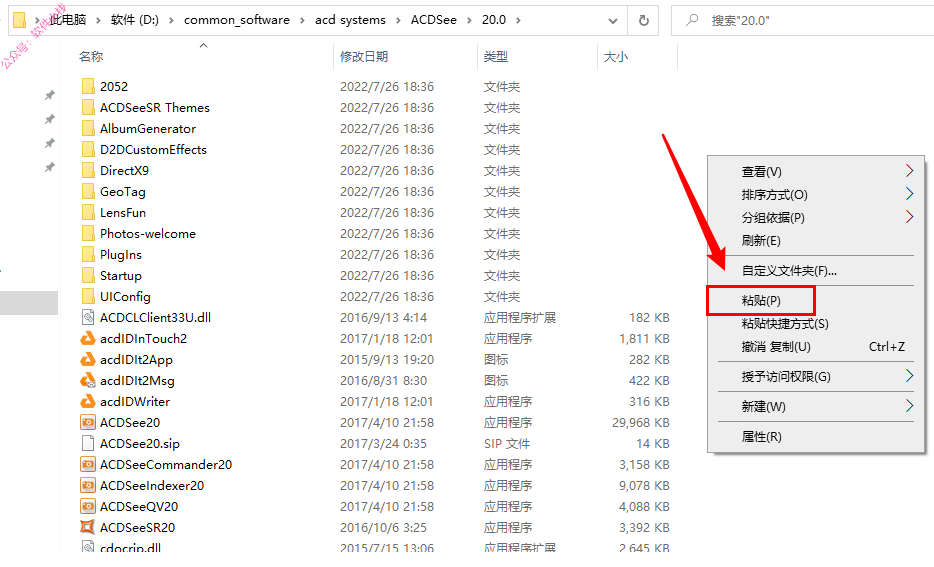Expand breadcrumb arrow after 20.0
This screenshot has height=567, width=934.
pos(518,20)
